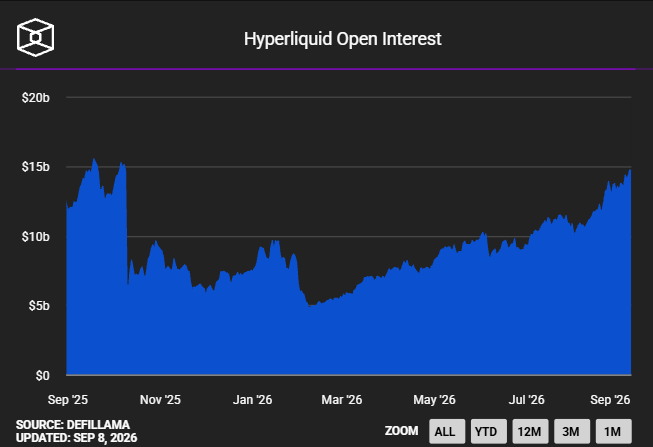Screen dimensions: 653x447
Task: Click the Jan '26 date label
Action: tap(252, 400)
